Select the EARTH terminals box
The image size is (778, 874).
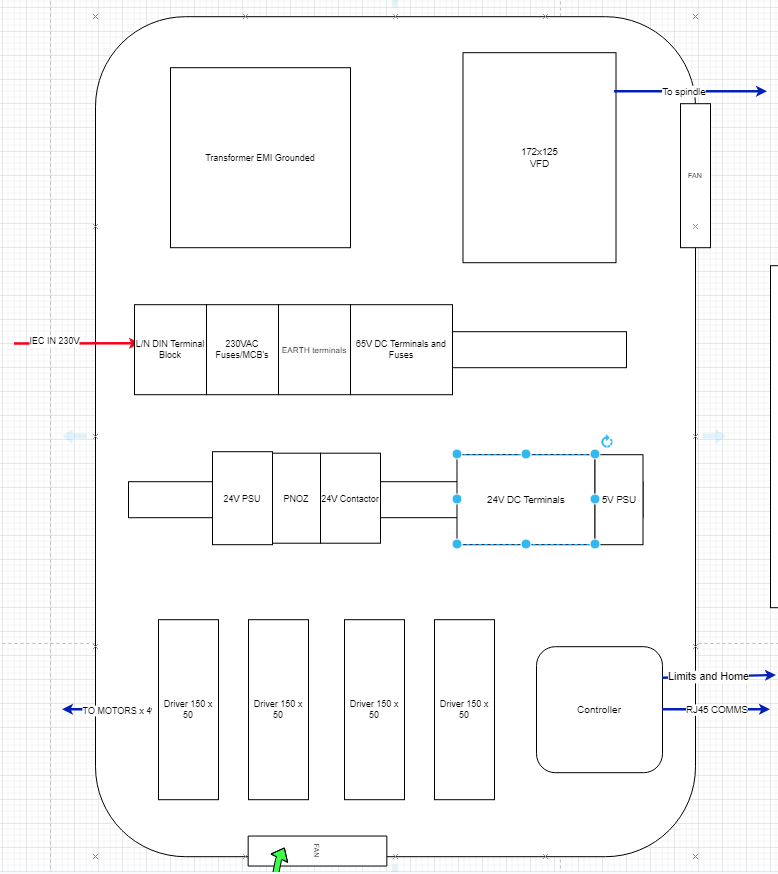tap(314, 349)
